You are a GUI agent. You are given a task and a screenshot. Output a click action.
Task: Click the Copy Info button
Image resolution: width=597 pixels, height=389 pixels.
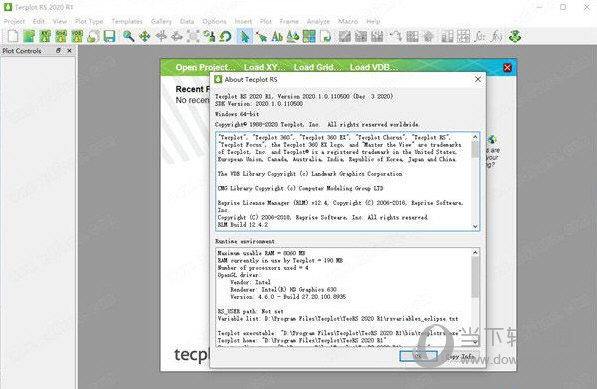pos(460,356)
